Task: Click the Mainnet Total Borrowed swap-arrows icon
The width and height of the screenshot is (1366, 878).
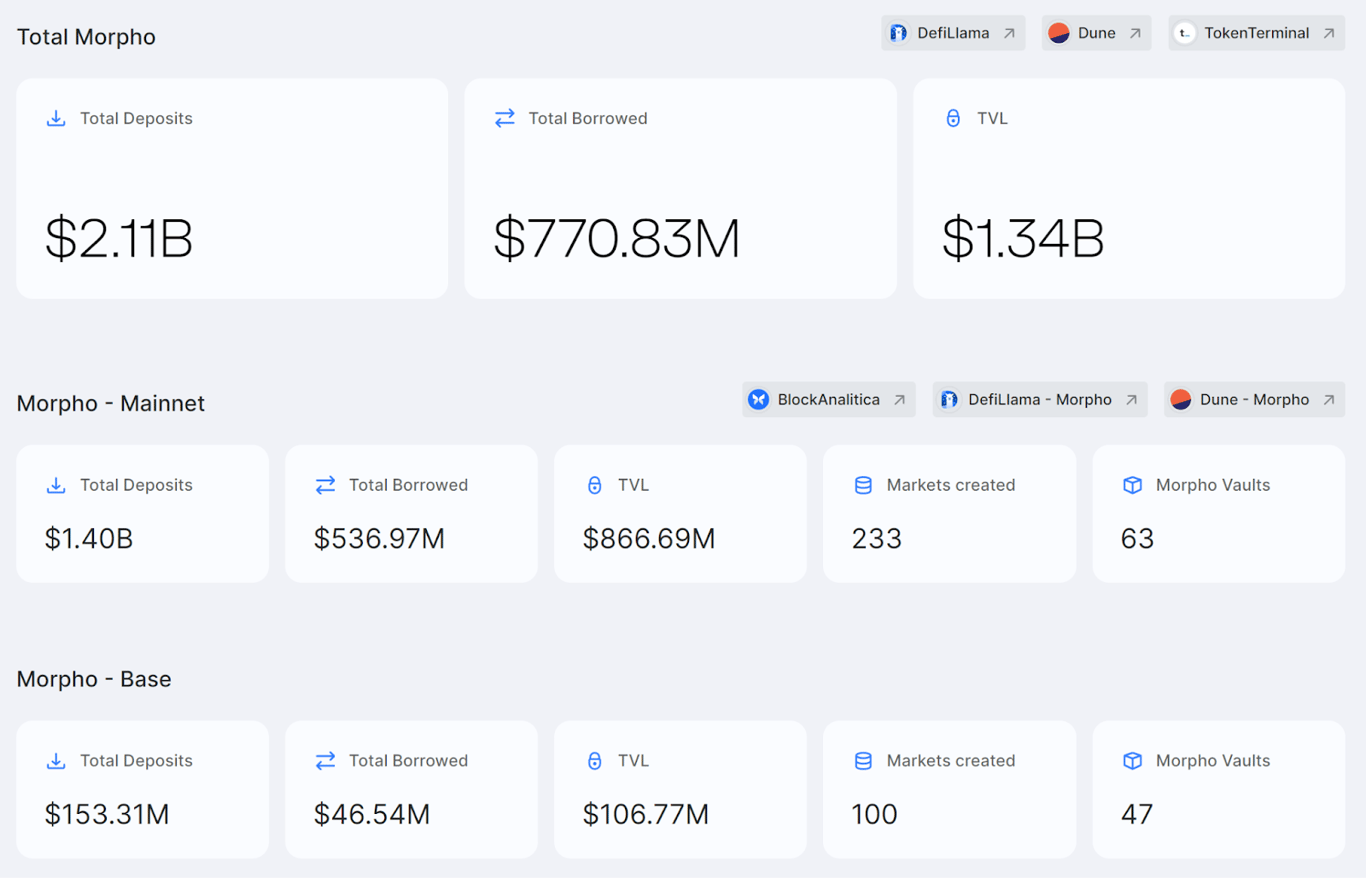Action: click(x=325, y=485)
